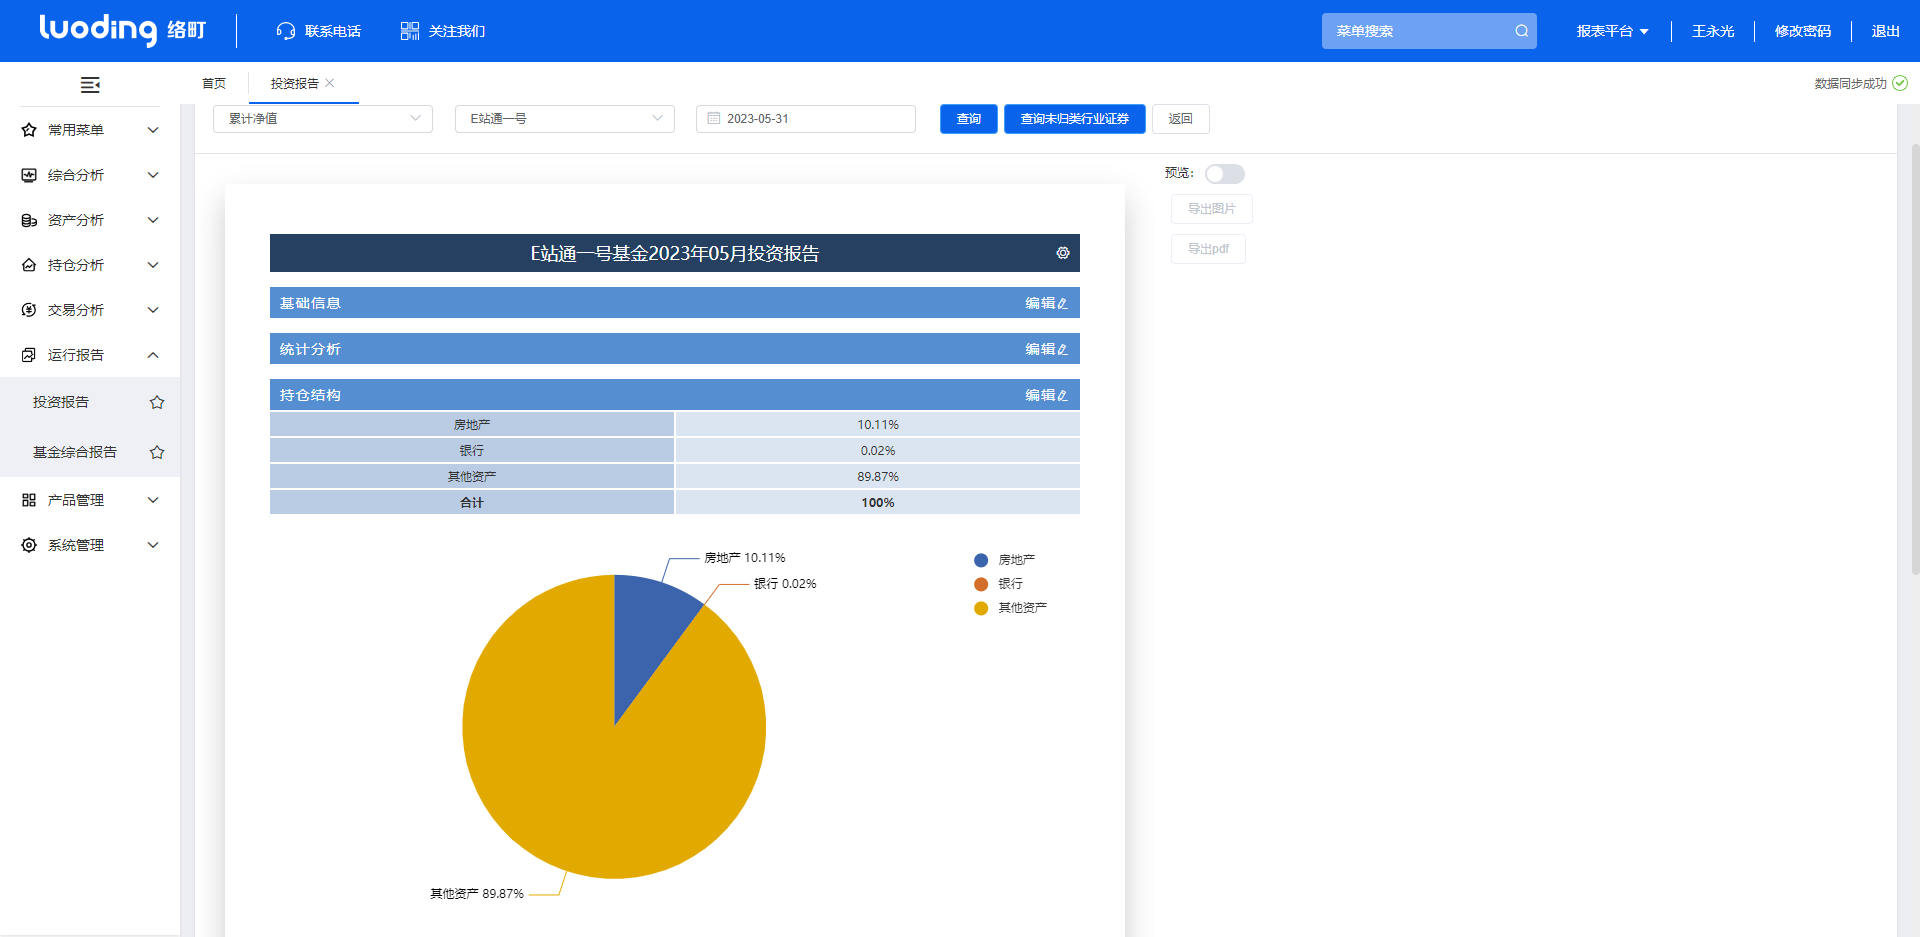Expand the 交易分析 chevron

[153, 310]
